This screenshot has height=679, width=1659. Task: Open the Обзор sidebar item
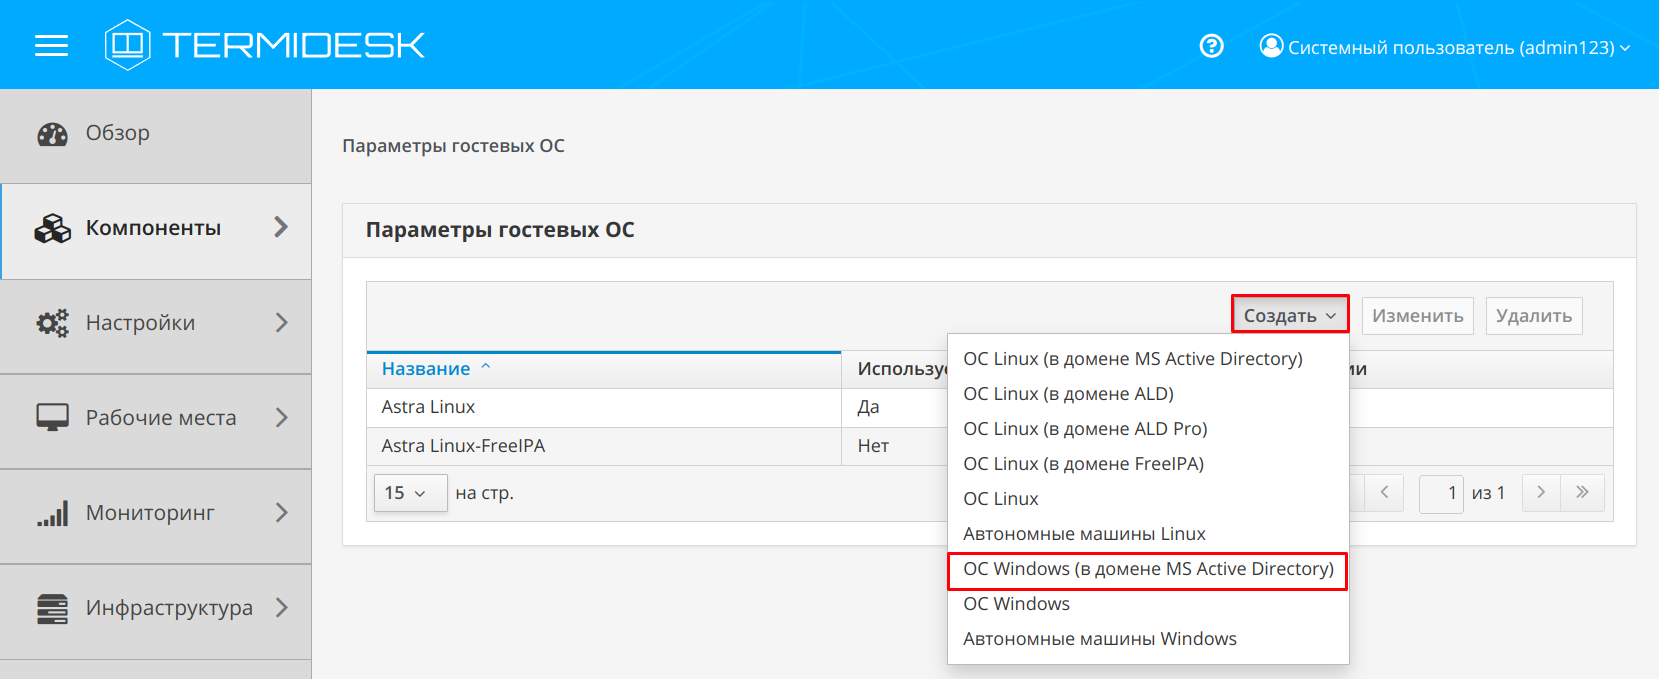pyautogui.click(x=155, y=135)
